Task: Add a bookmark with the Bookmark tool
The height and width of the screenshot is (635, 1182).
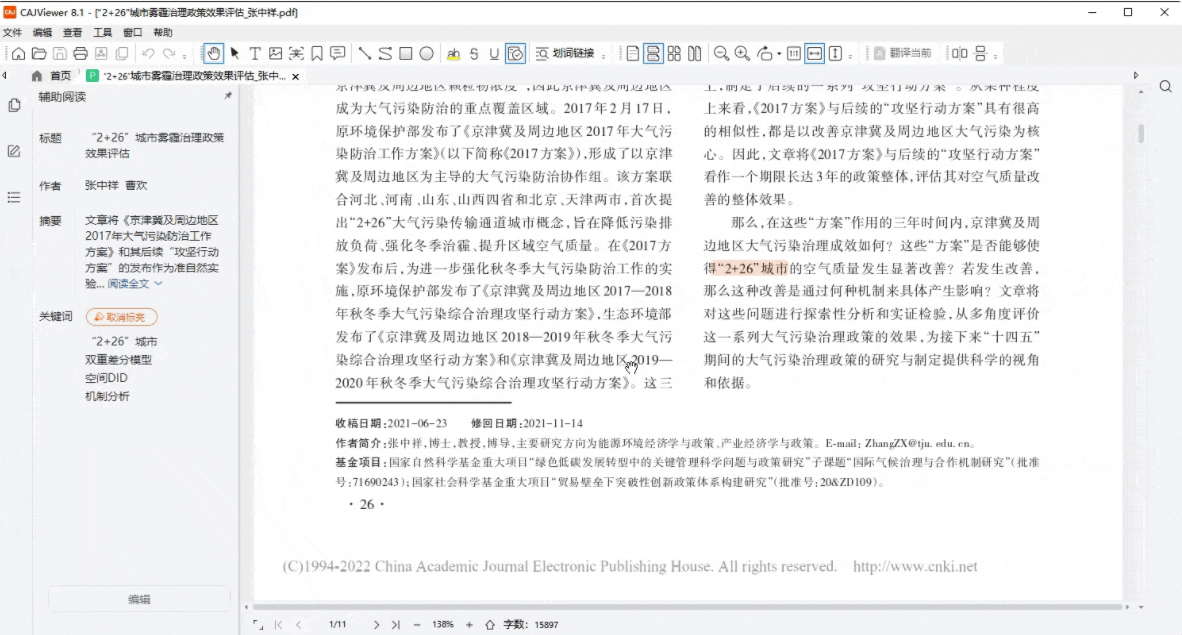Action: pos(317,52)
